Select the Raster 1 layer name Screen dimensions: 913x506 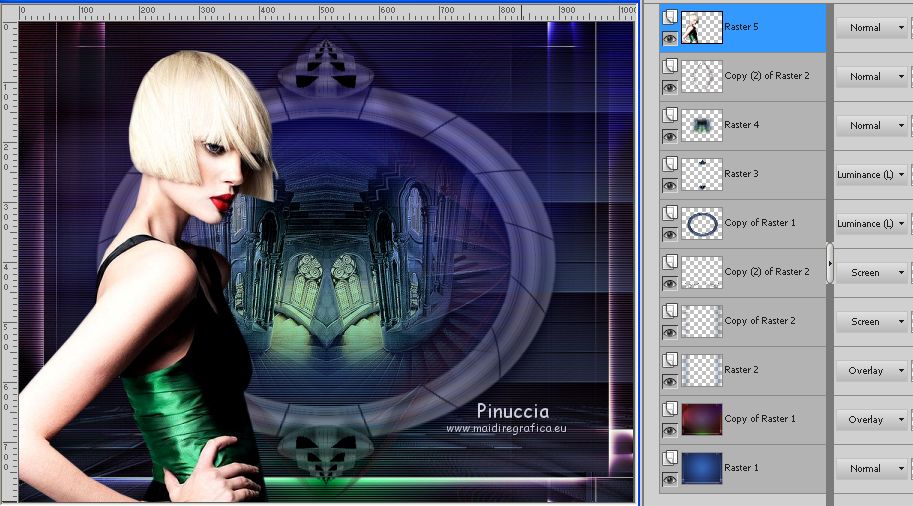point(741,468)
